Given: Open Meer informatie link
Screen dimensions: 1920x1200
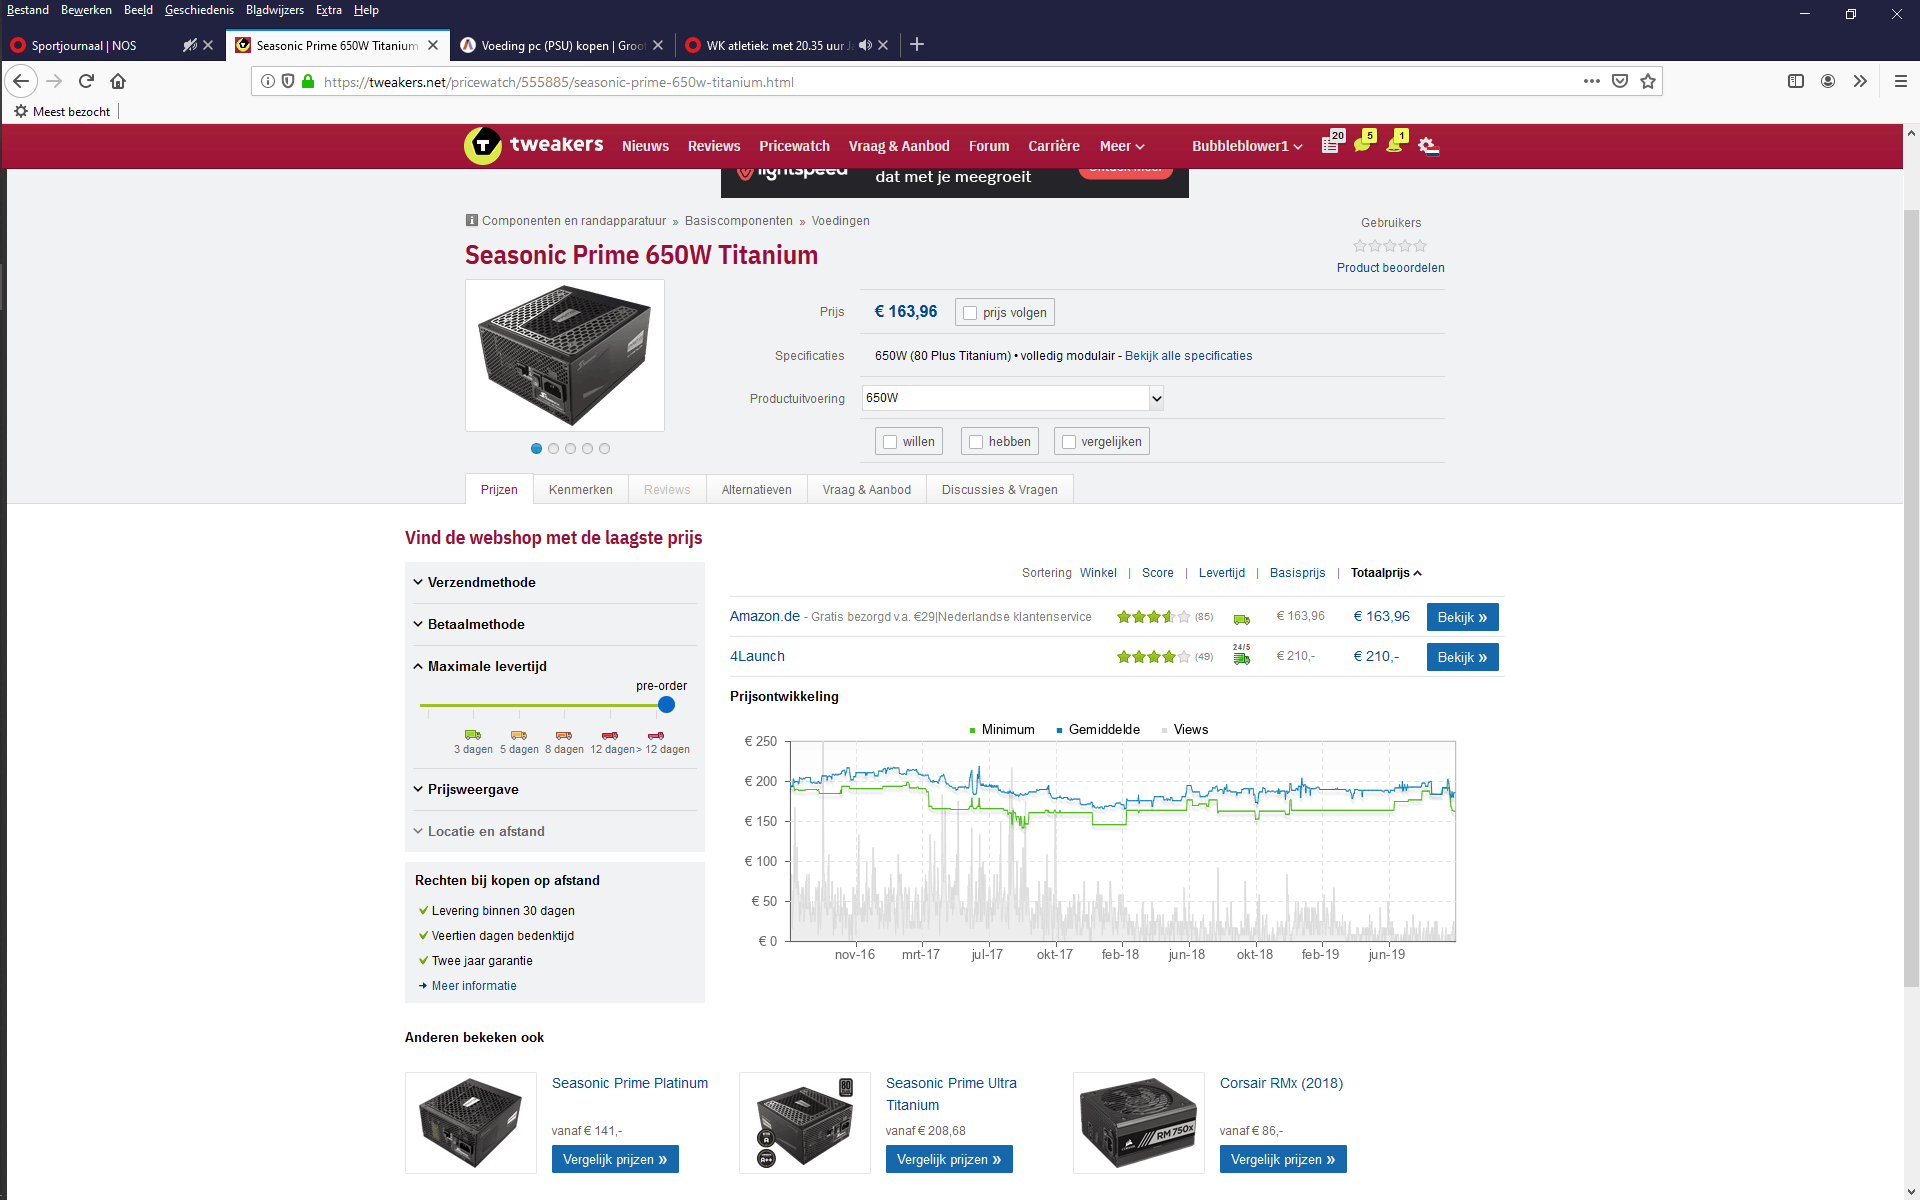Looking at the screenshot, I should (474, 986).
